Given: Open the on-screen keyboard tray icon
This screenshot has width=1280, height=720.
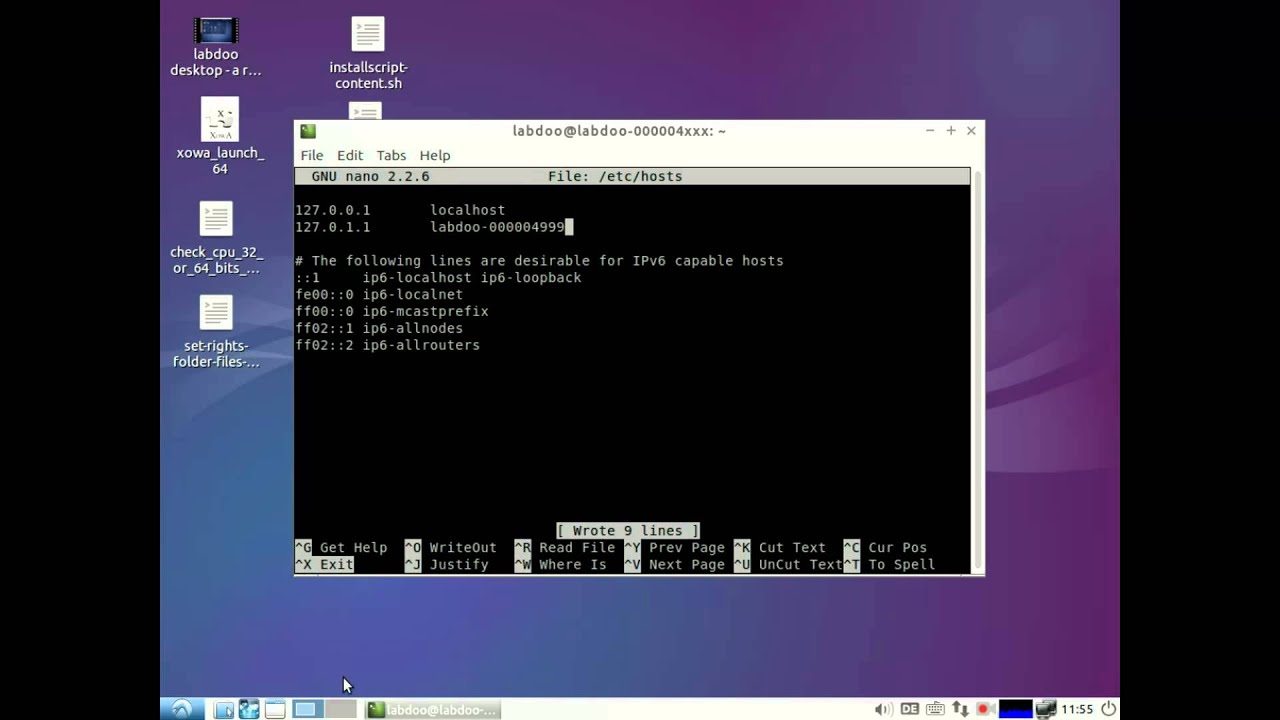Looking at the screenshot, I should tap(935, 709).
